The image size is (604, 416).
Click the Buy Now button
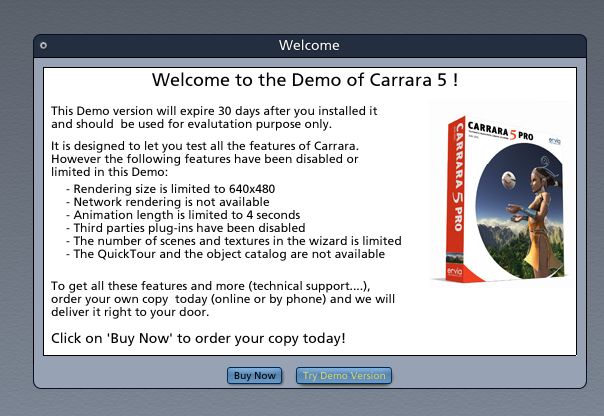(x=254, y=376)
